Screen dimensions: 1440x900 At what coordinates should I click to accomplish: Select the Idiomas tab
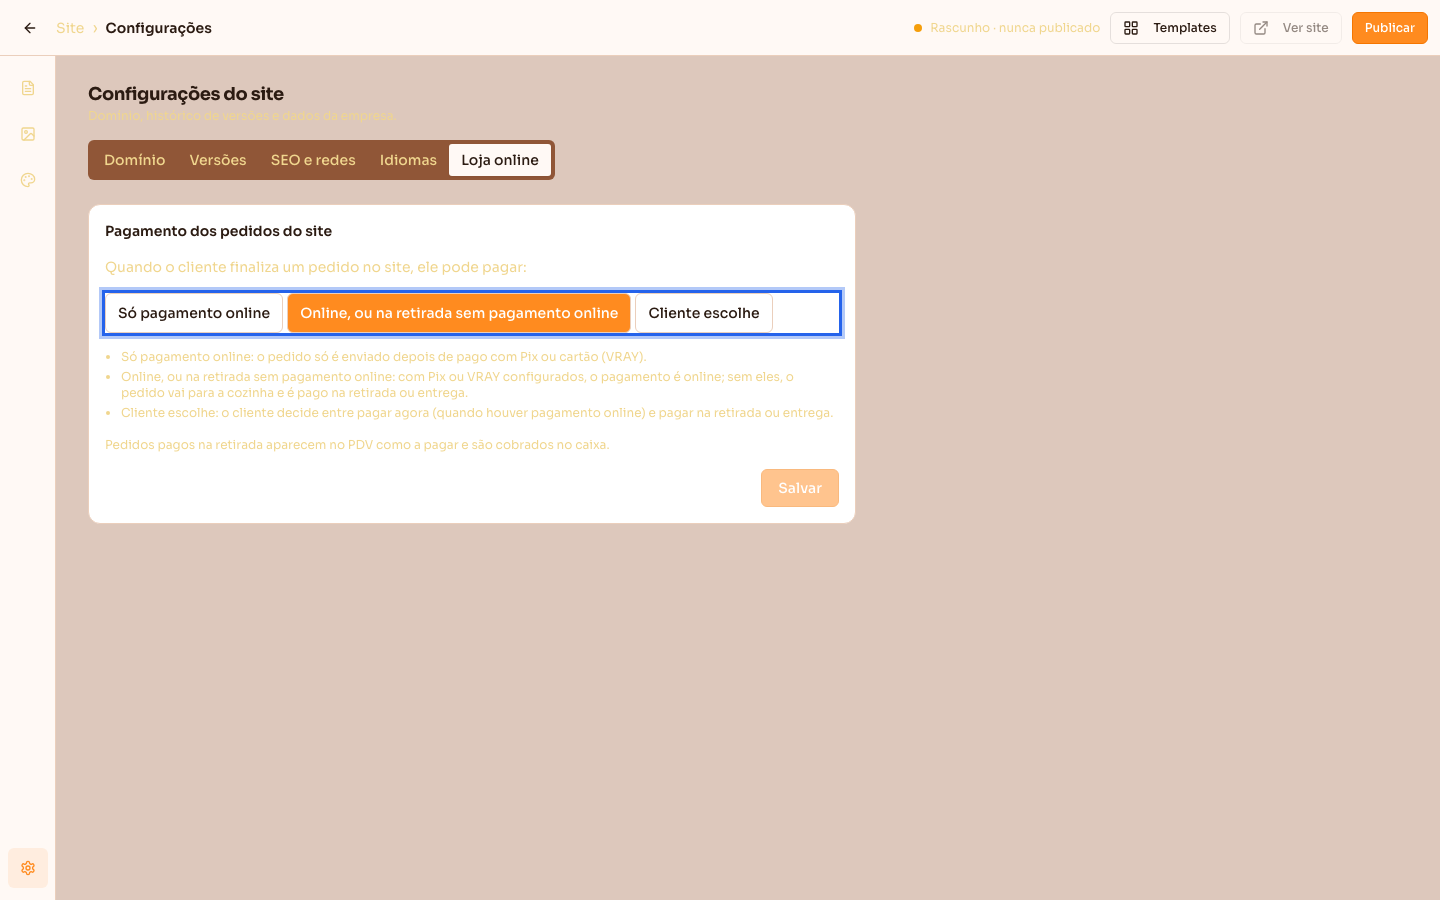tap(408, 160)
